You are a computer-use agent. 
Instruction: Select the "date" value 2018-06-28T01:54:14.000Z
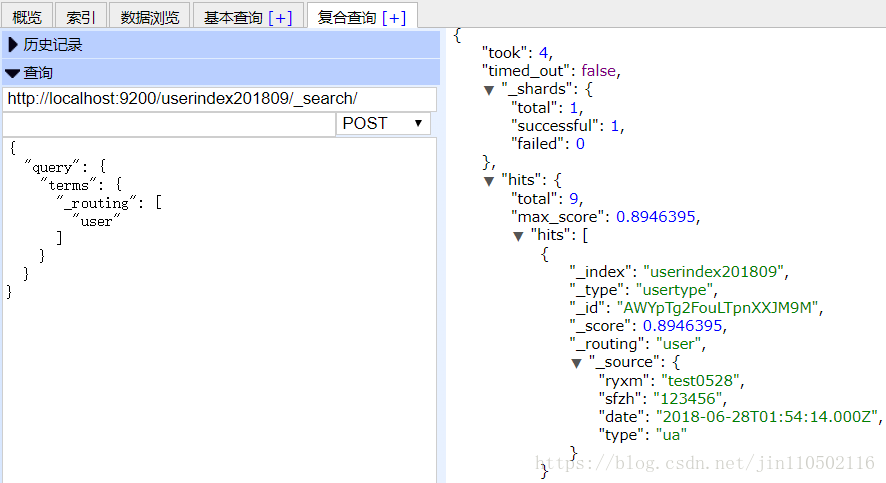(x=767, y=416)
